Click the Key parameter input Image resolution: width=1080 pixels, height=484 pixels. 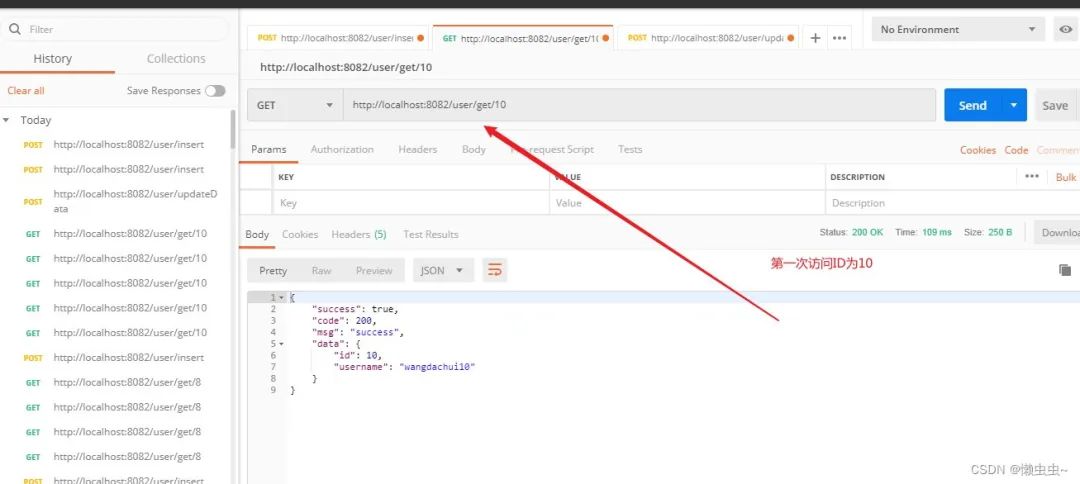pos(411,203)
